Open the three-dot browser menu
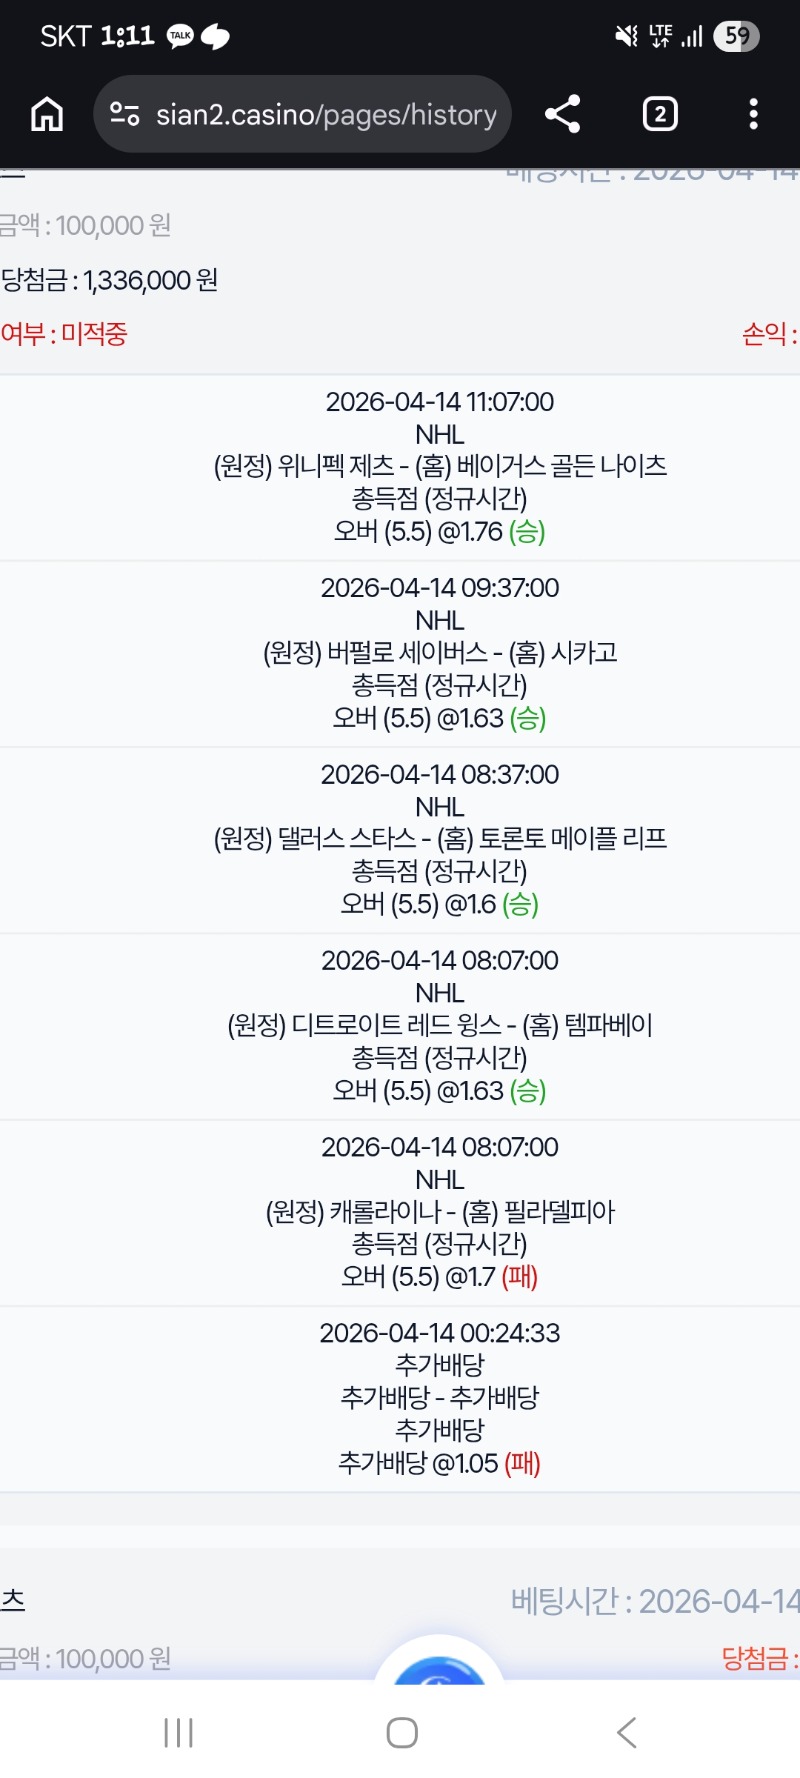This screenshot has height=1778, width=800. click(x=753, y=114)
